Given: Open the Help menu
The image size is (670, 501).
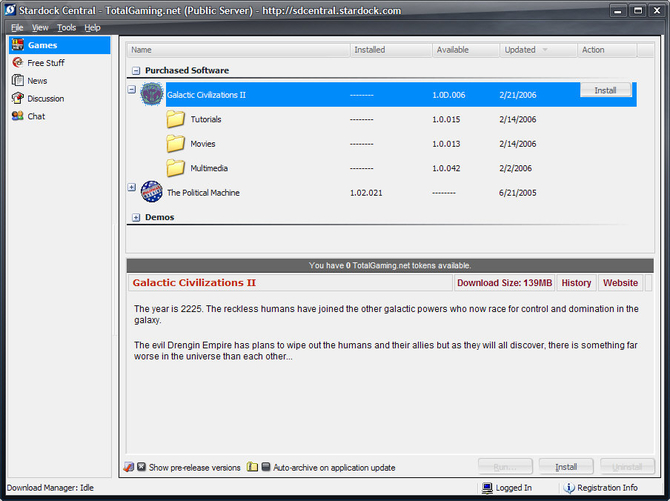Looking at the screenshot, I should pyautogui.click(x=92, y=28).
